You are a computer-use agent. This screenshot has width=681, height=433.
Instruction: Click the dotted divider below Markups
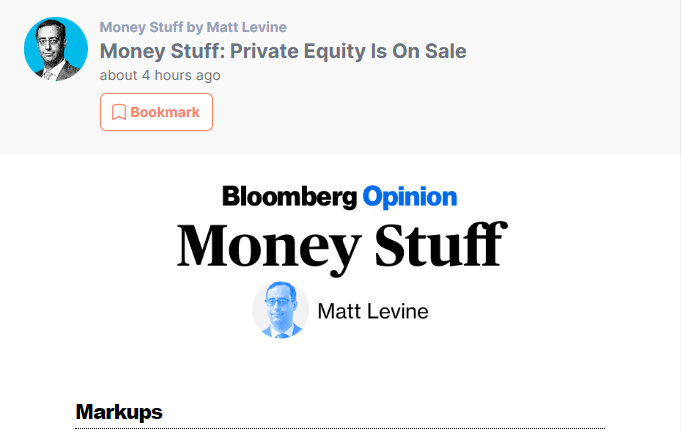(340, 428)
